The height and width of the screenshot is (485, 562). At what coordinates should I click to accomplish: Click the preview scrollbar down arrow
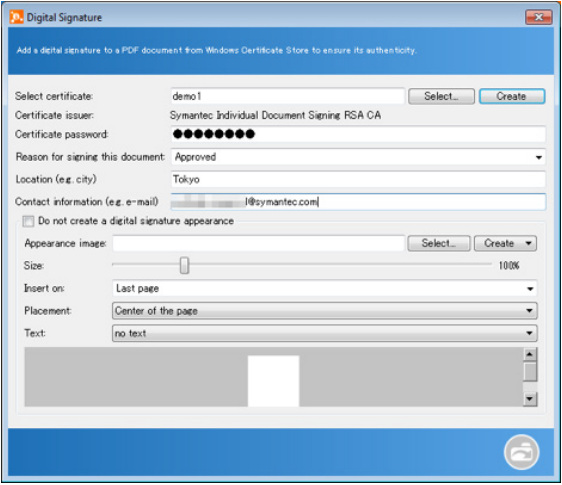click(x=529, y=399)
